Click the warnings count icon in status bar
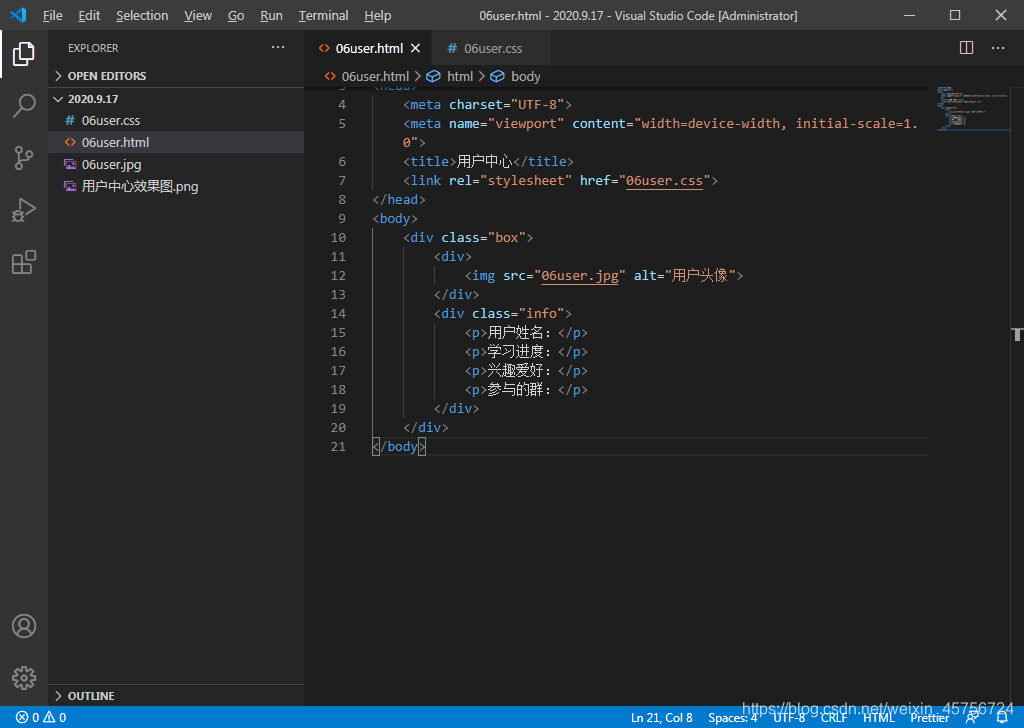This screenshot has height=728, width=1024. coord(50,718)
